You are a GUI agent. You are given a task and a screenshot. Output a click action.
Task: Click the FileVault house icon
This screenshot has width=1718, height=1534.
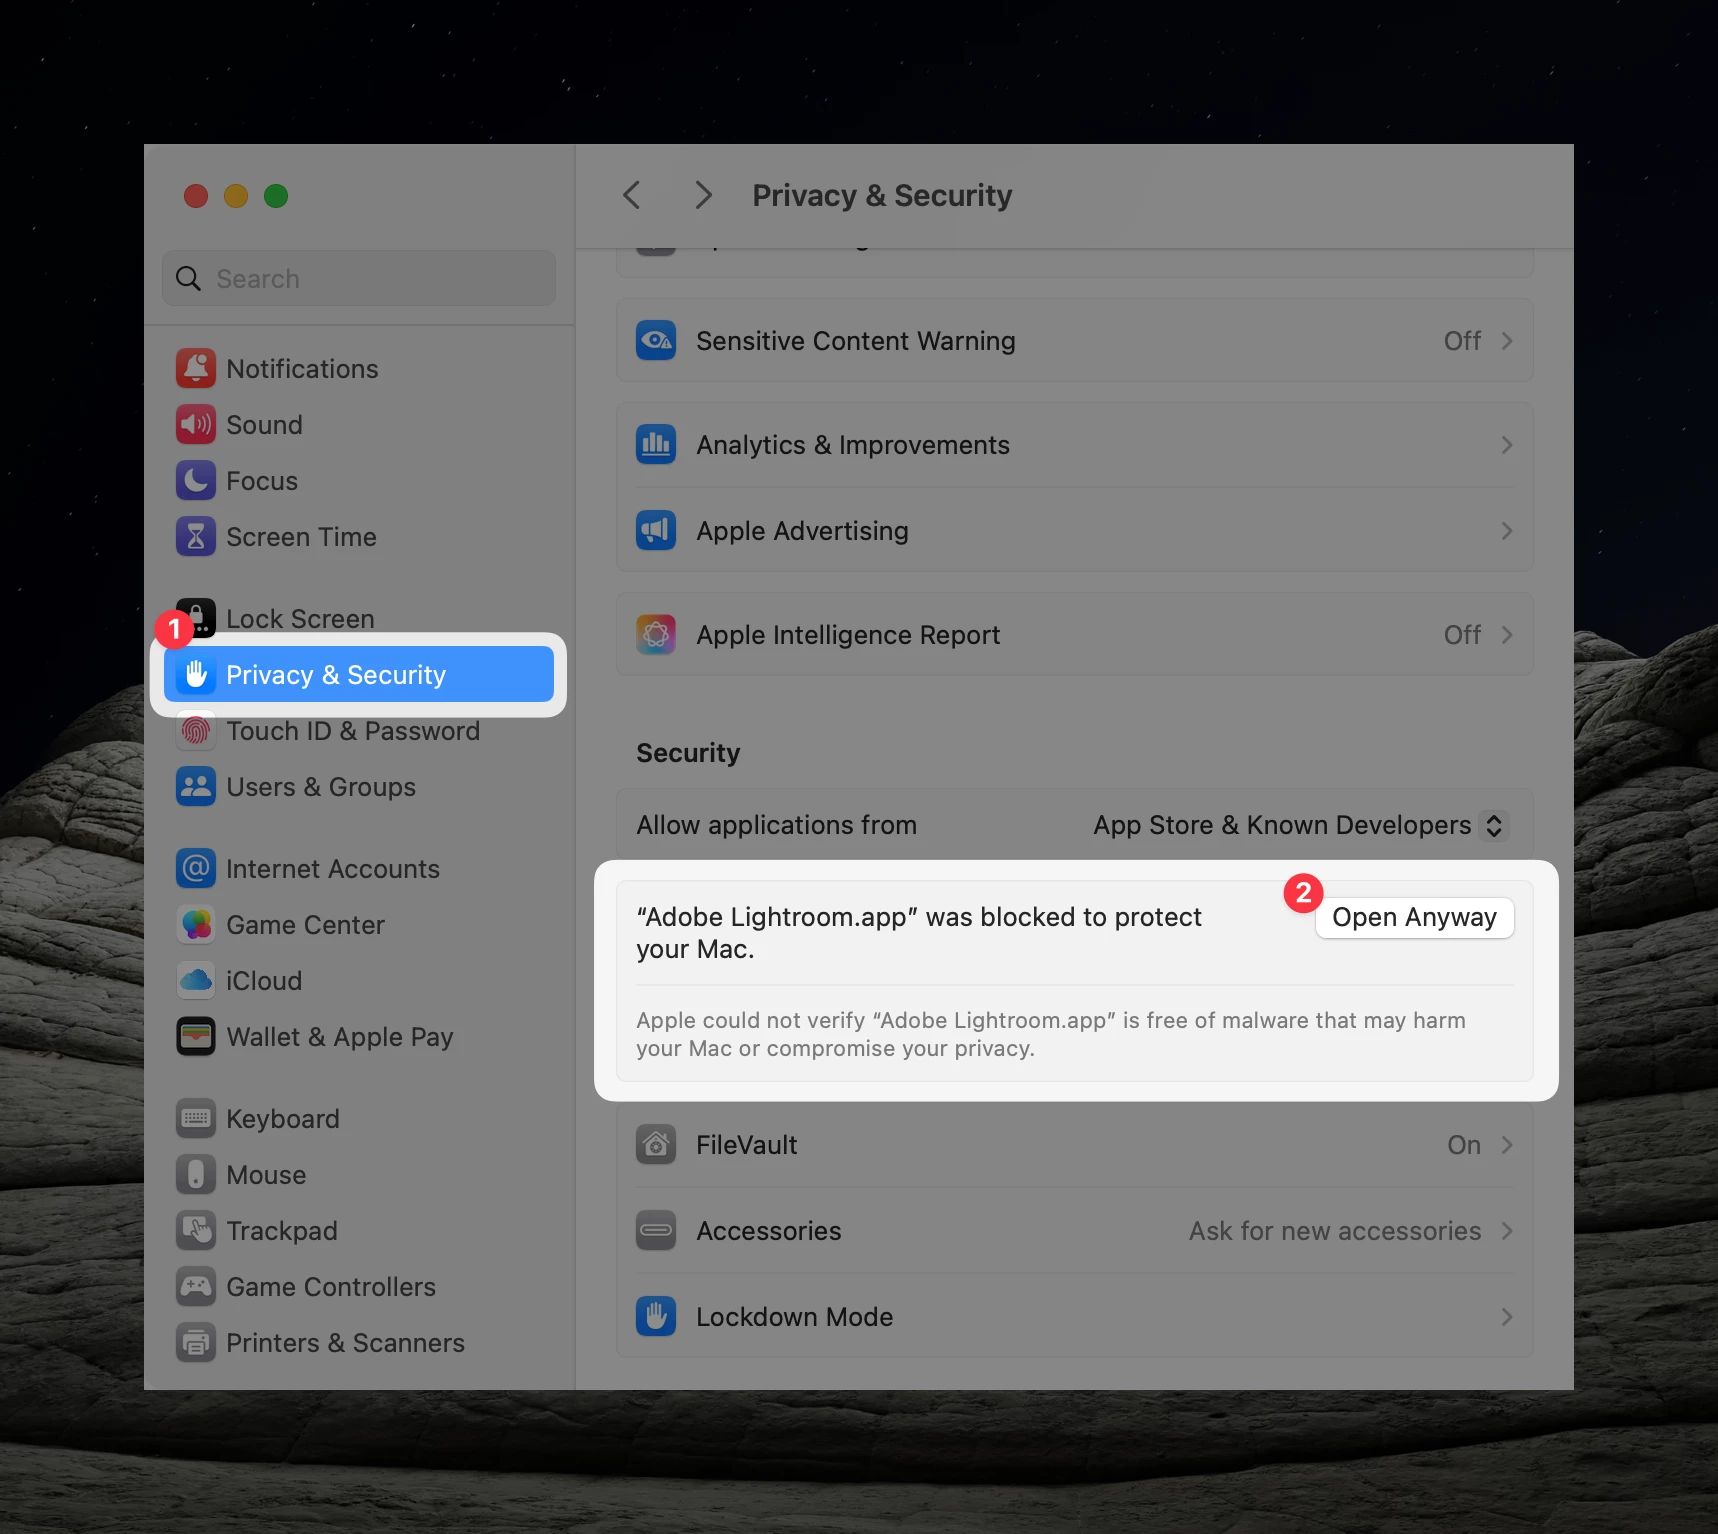pos(656,1145)
